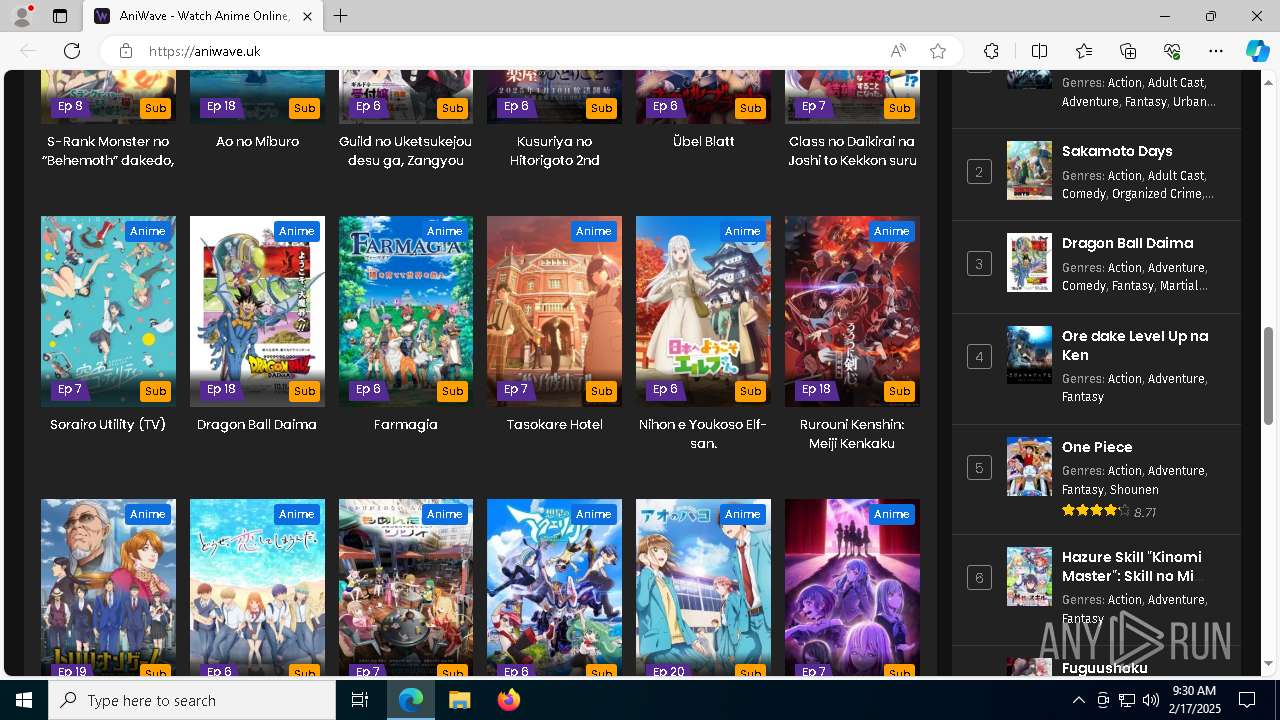The height and width of the screenshot is (720, 1280).
Task: Open Ore dake Level Up na Ken
Action: [1135, 345]
